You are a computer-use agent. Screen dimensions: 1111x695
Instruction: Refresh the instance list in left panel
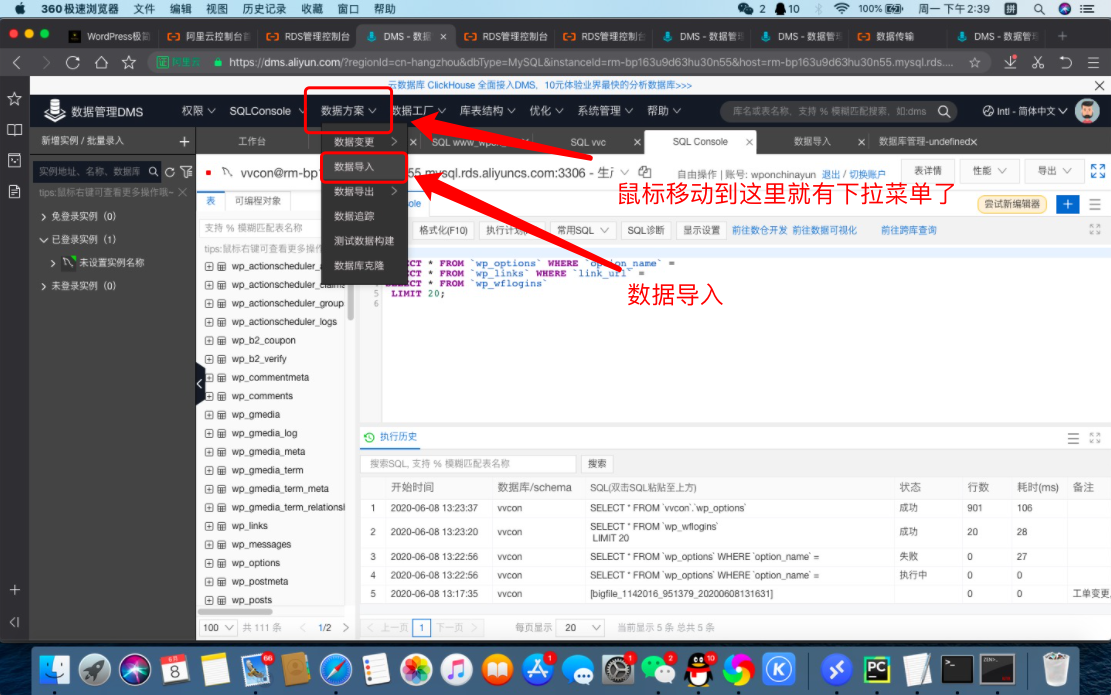(170, 171)
